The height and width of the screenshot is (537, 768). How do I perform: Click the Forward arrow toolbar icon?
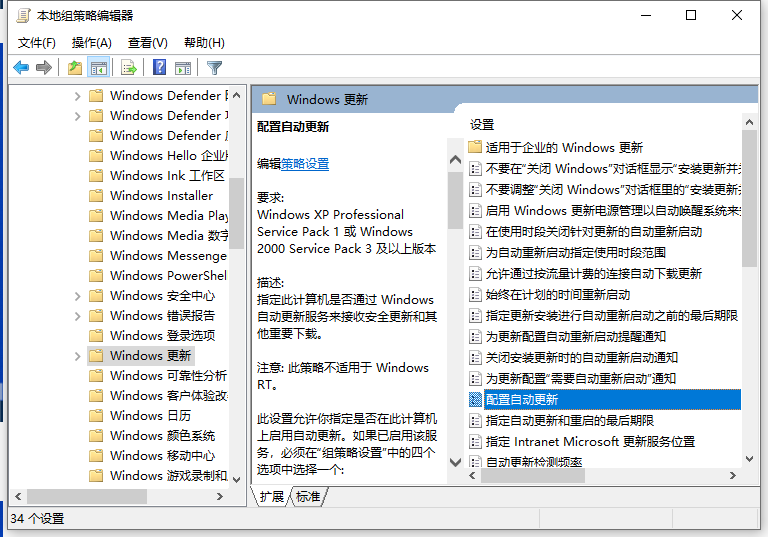[x=44, y=67]
